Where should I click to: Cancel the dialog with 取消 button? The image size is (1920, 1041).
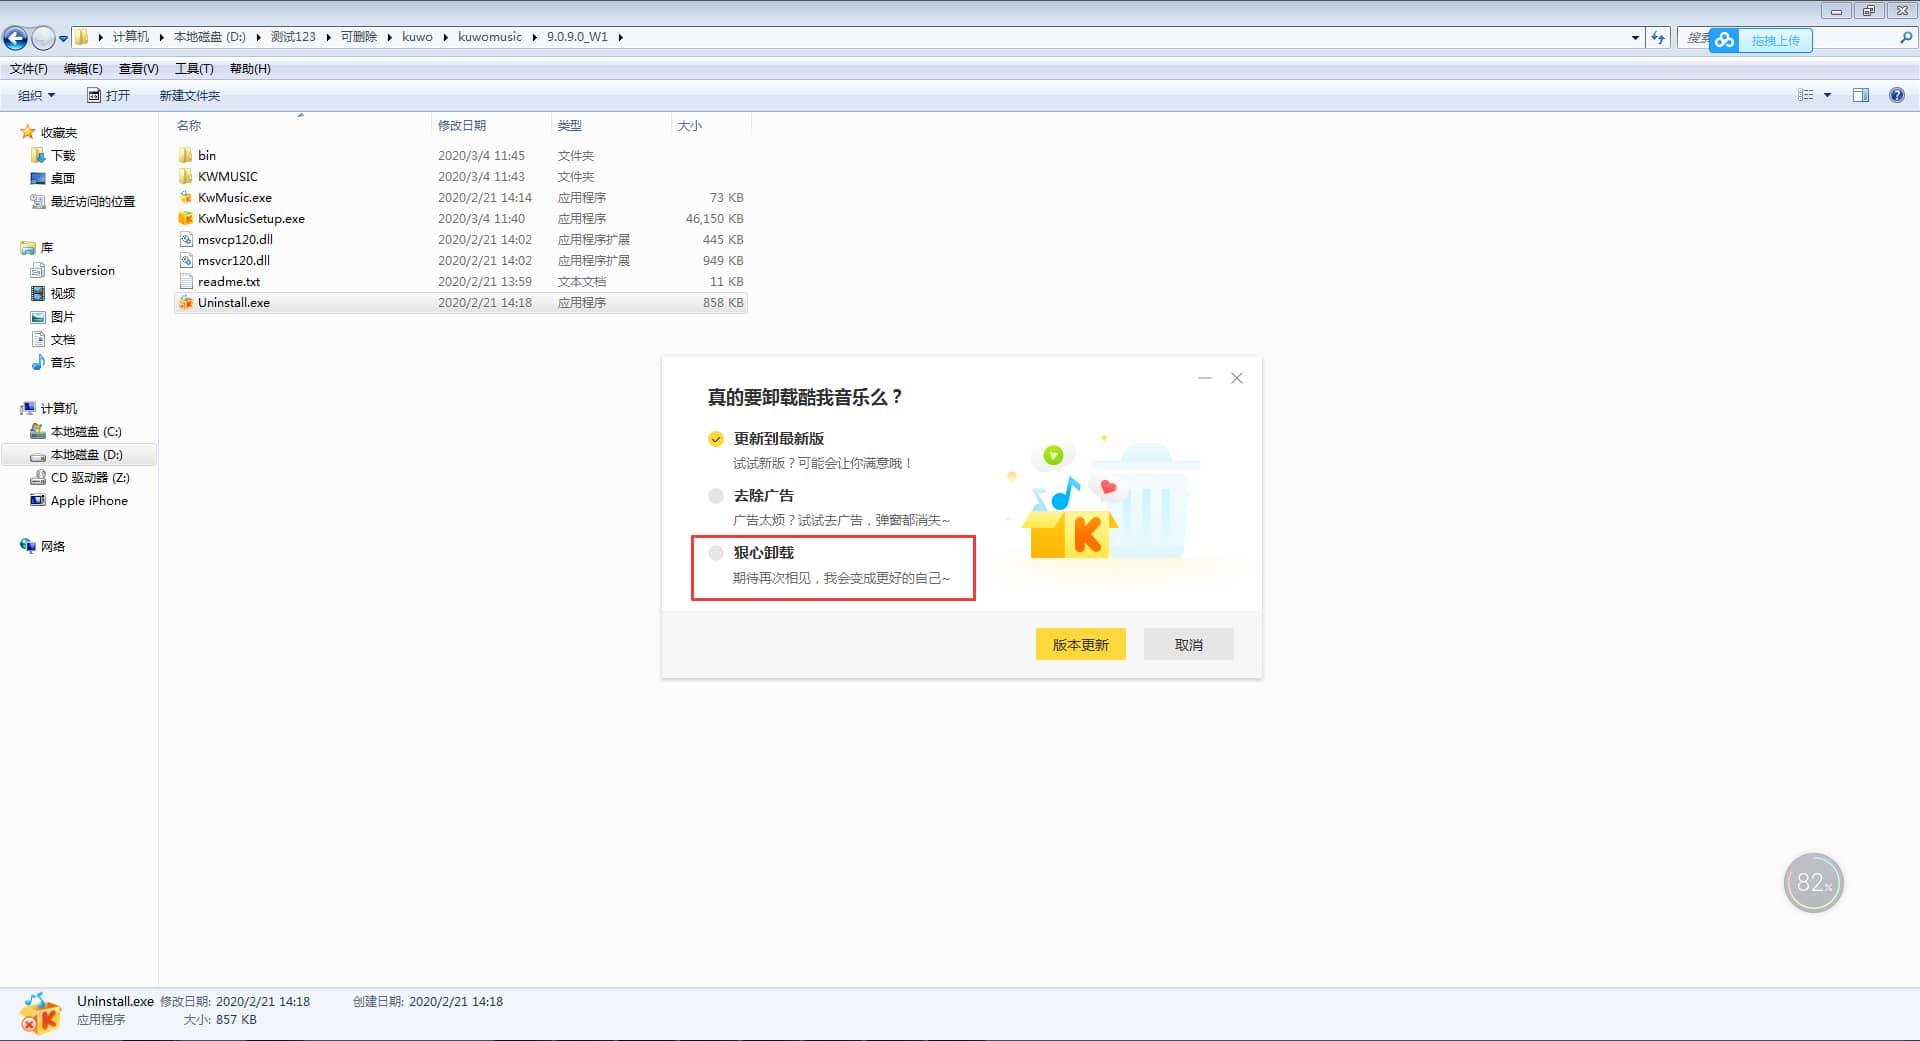[1188, 644]
